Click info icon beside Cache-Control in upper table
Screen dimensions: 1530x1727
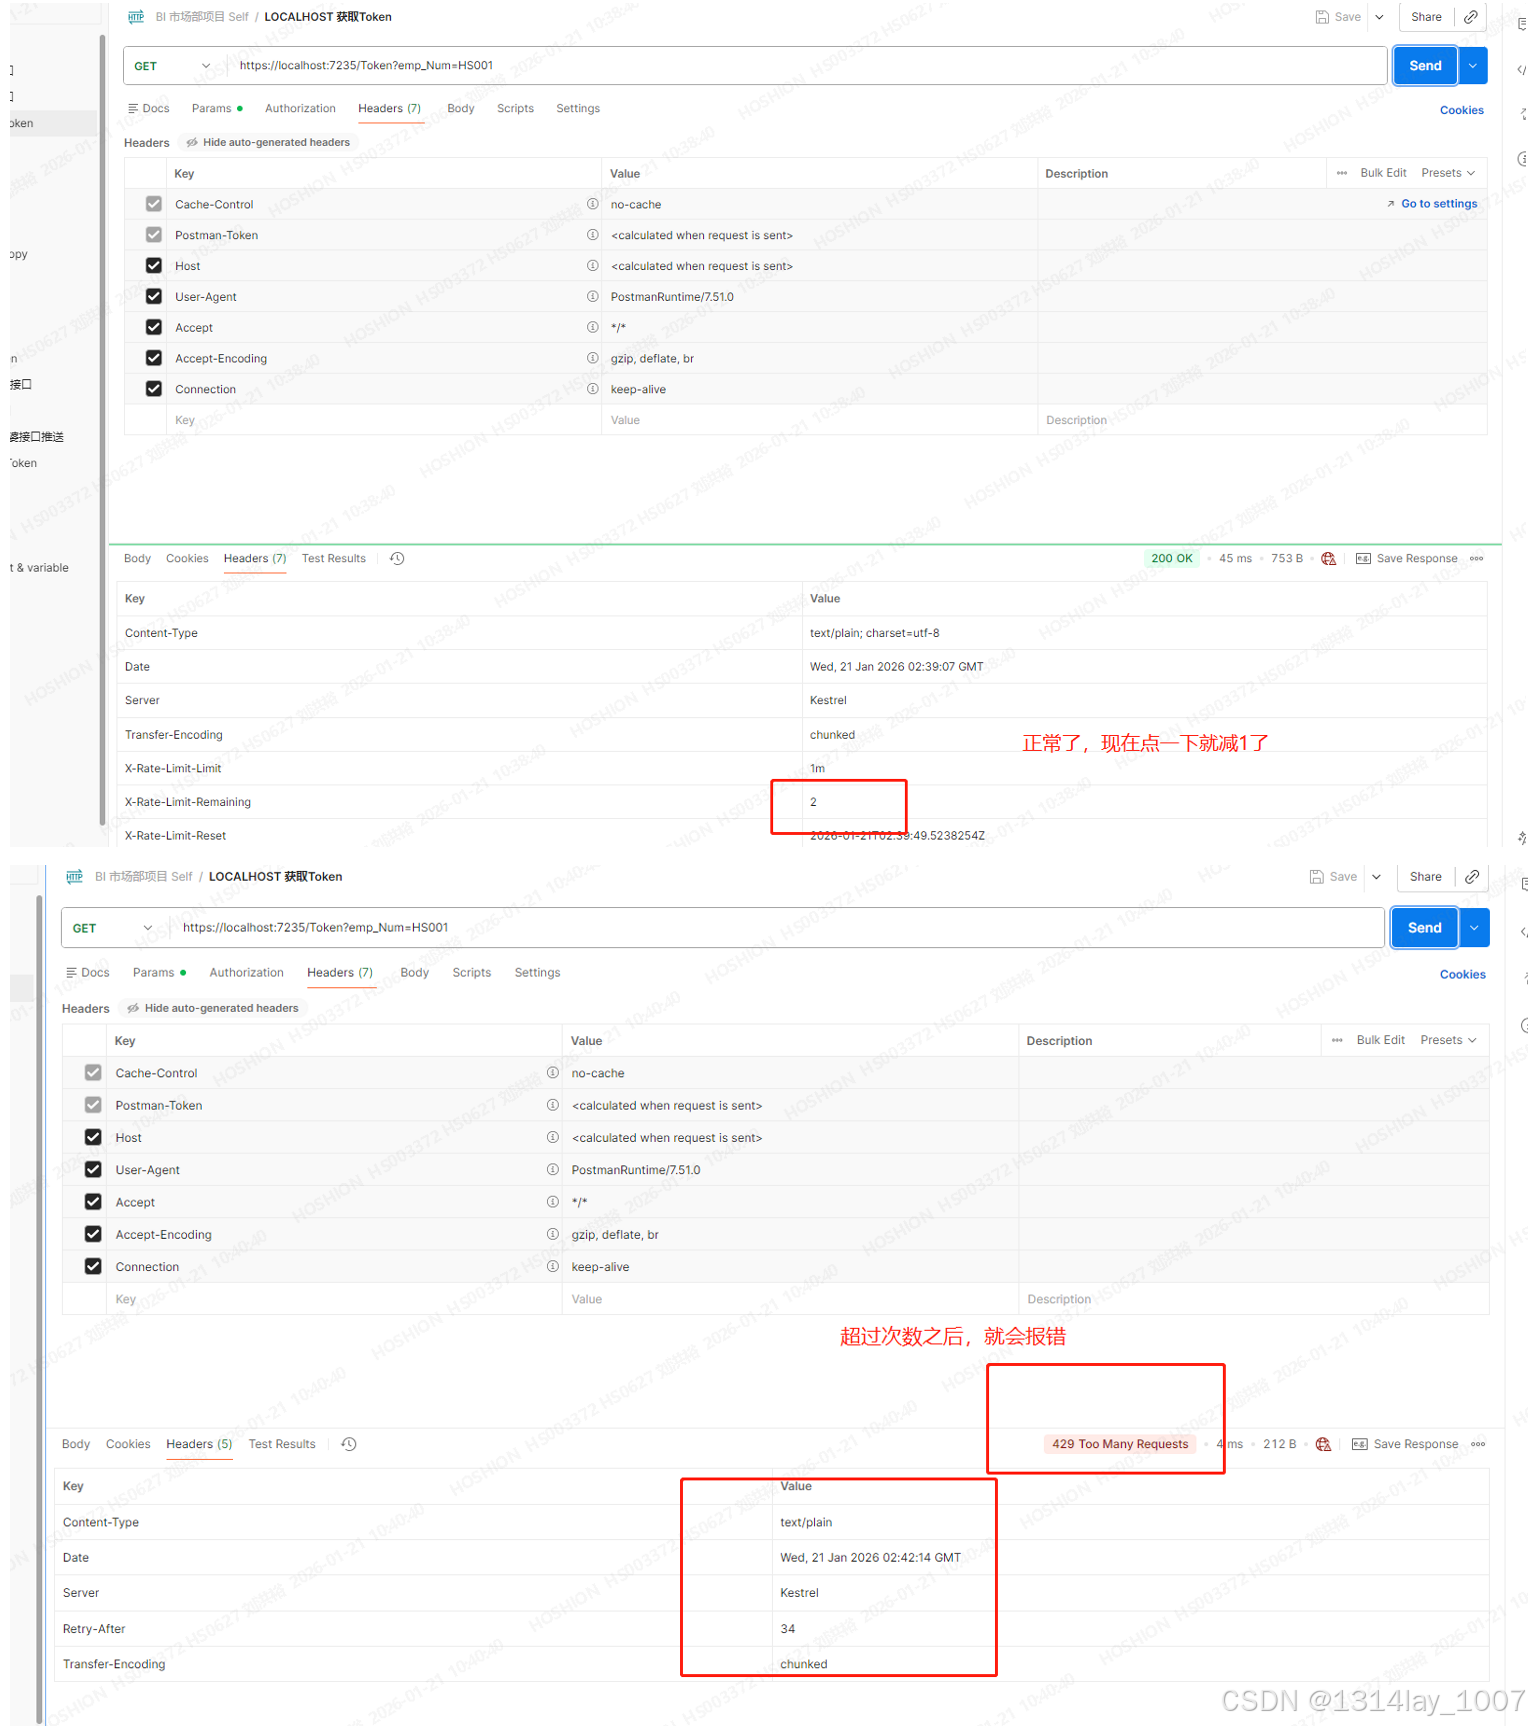coord(592,204)
